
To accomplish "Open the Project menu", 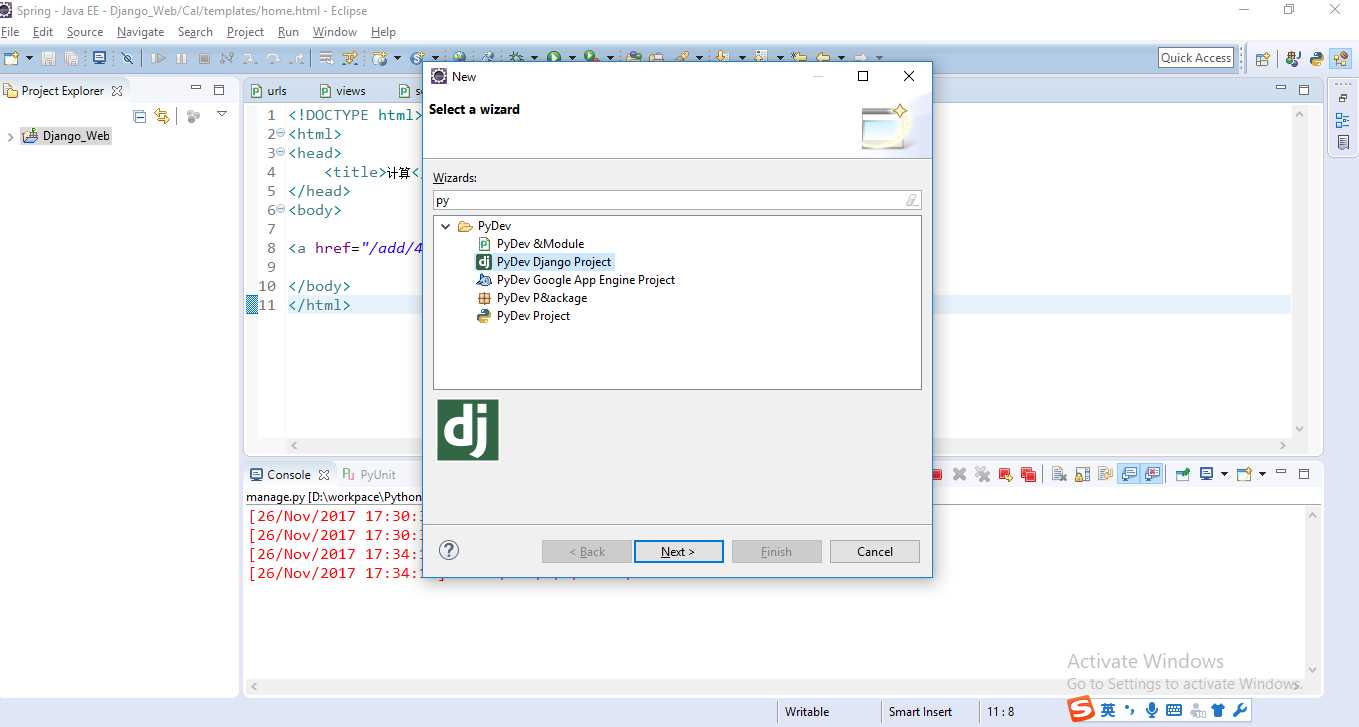I will (x=245, y=32).
